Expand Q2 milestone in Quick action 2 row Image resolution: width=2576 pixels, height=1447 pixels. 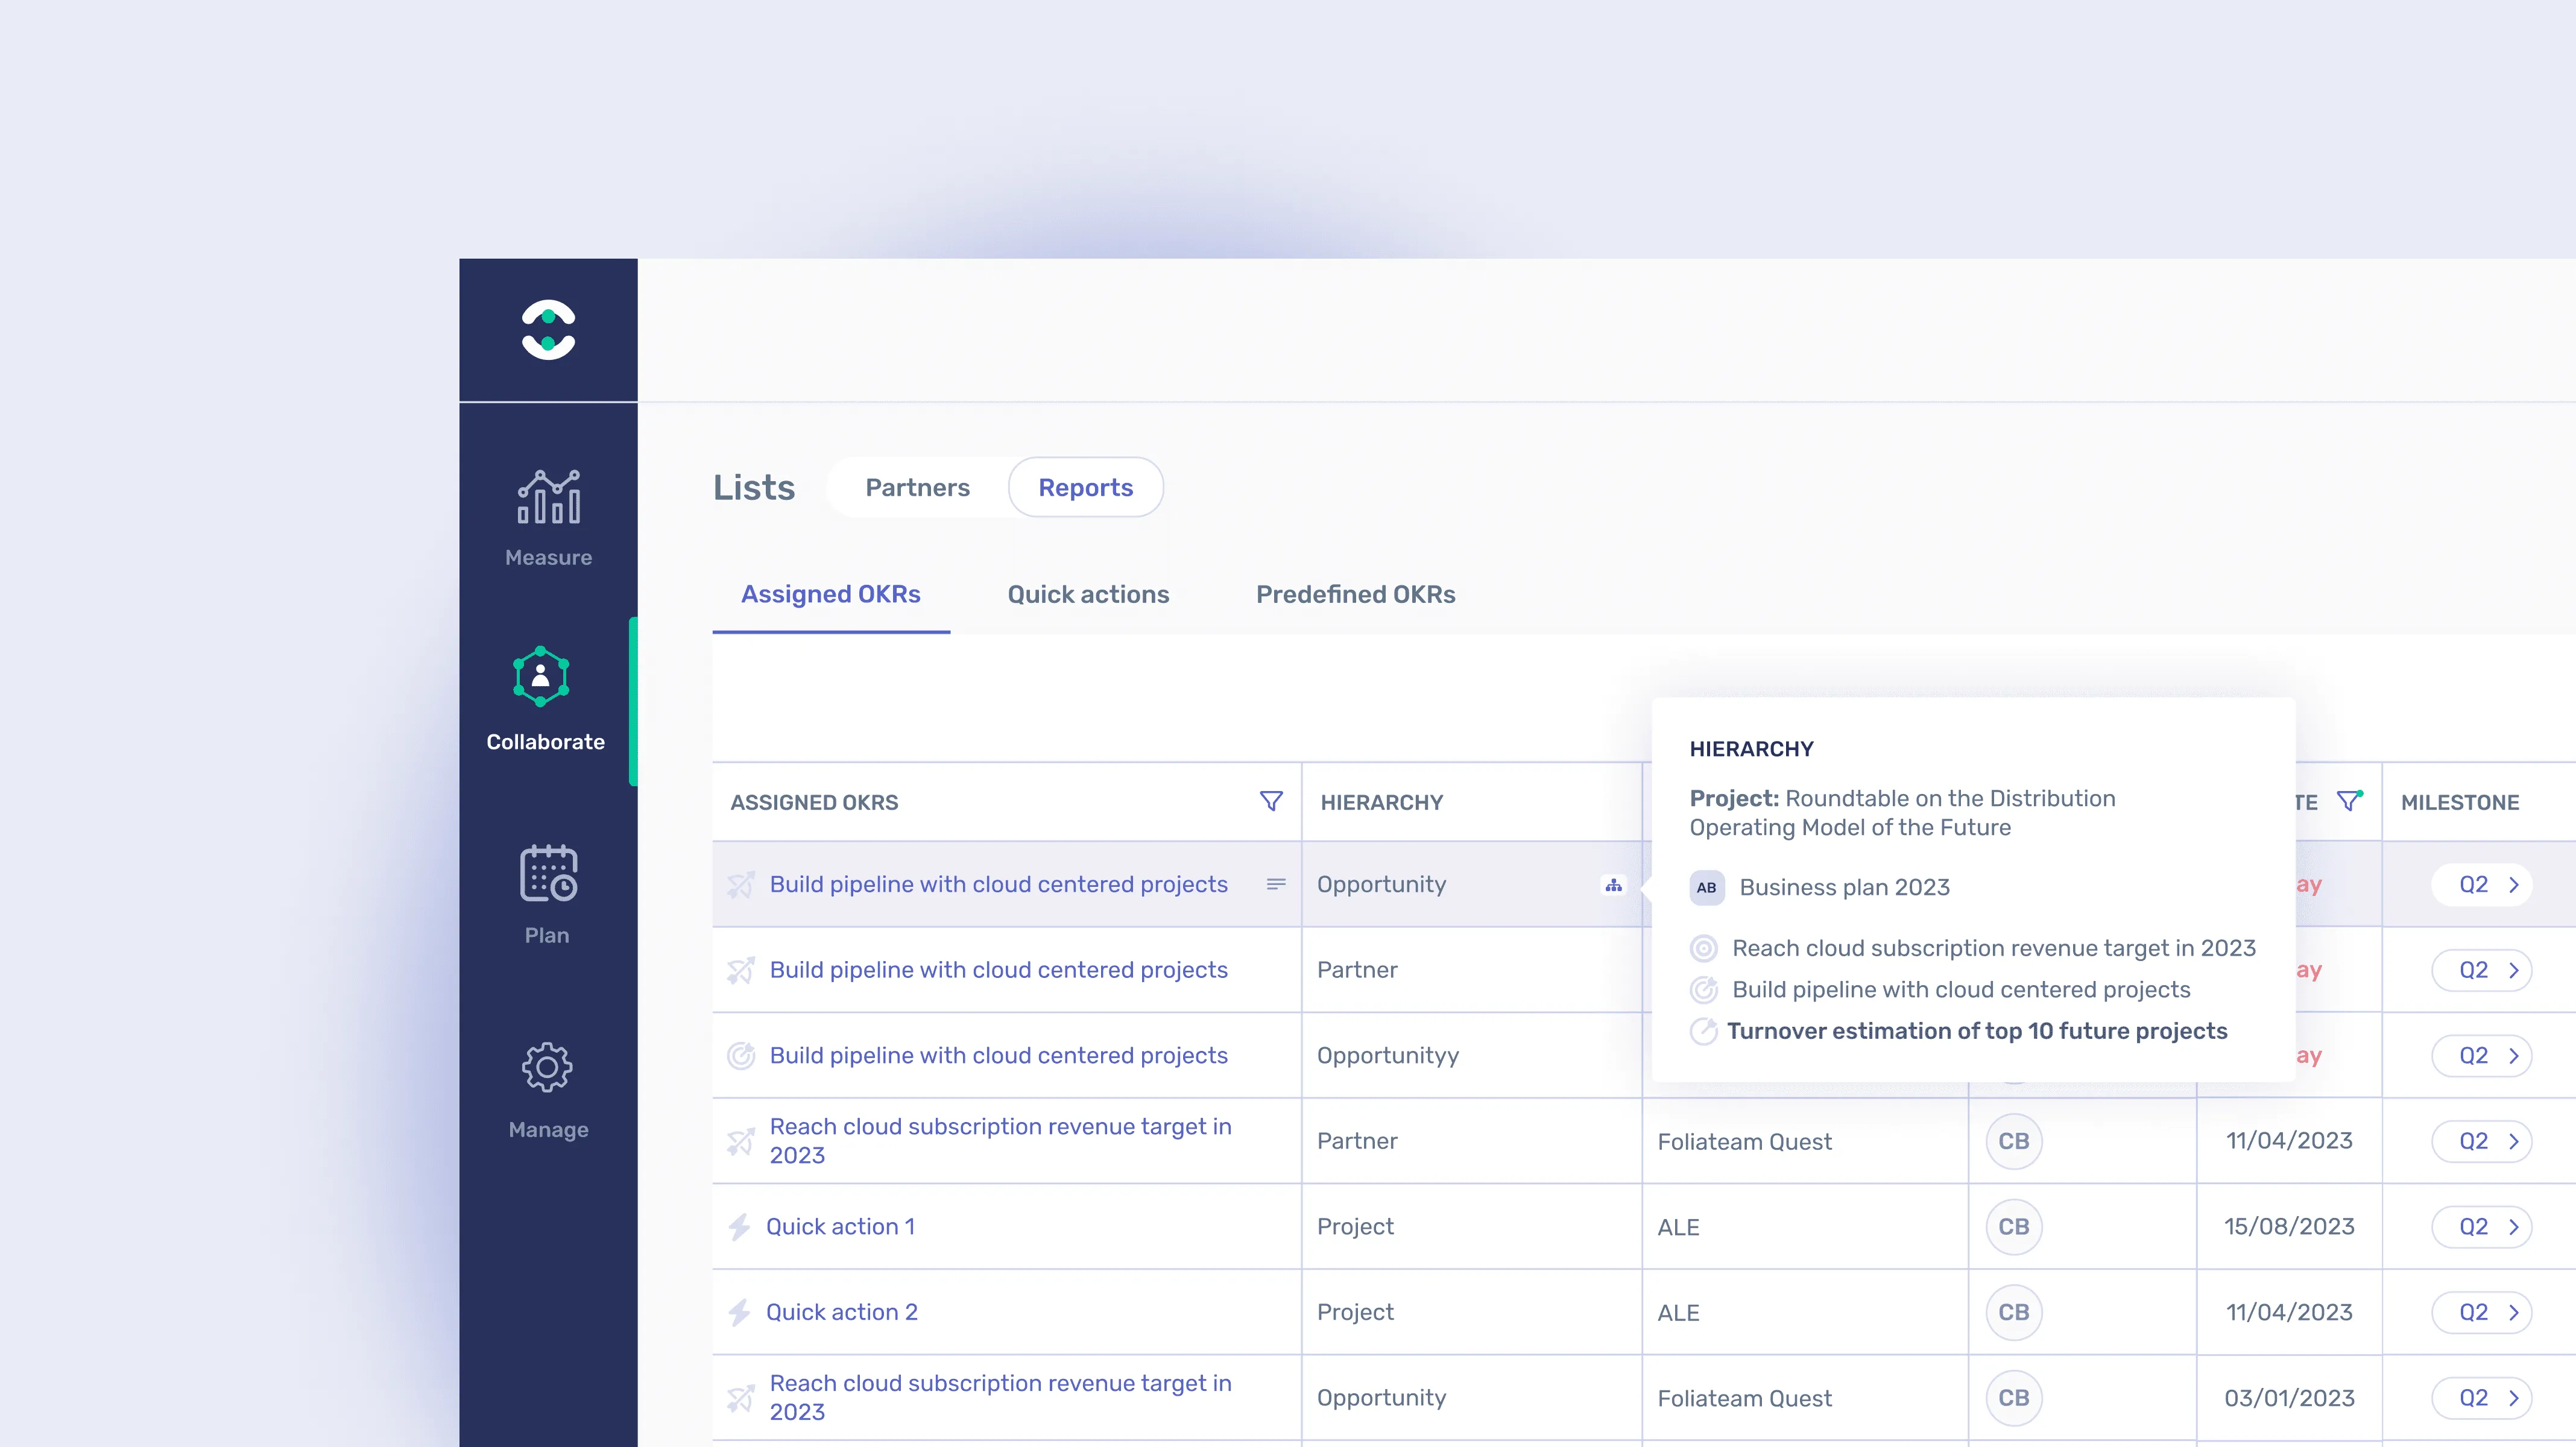pyautogui.click(x=2482, y=1312)
